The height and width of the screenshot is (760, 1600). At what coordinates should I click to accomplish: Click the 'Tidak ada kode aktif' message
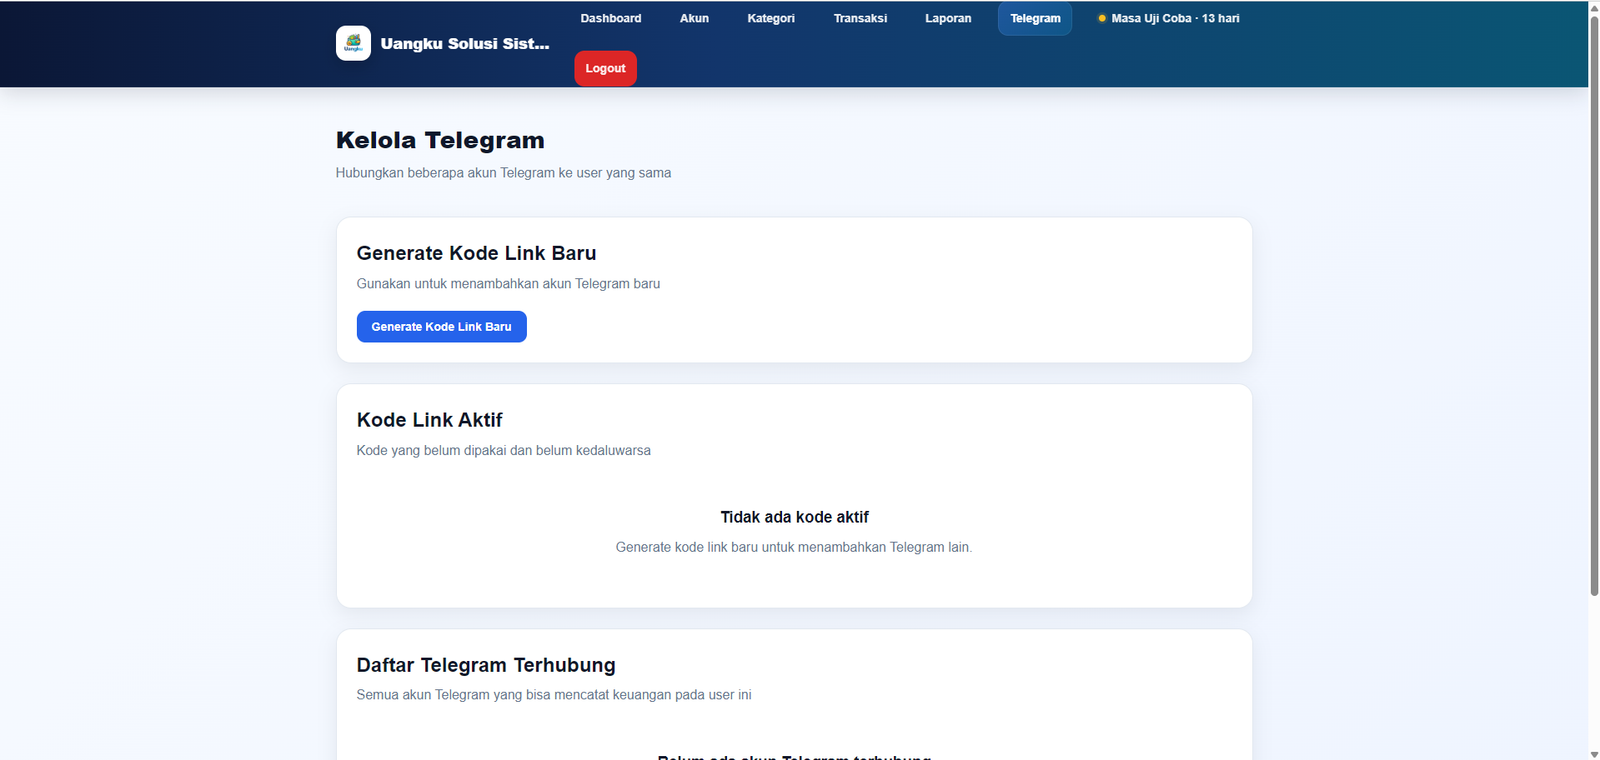click(794, 517)
